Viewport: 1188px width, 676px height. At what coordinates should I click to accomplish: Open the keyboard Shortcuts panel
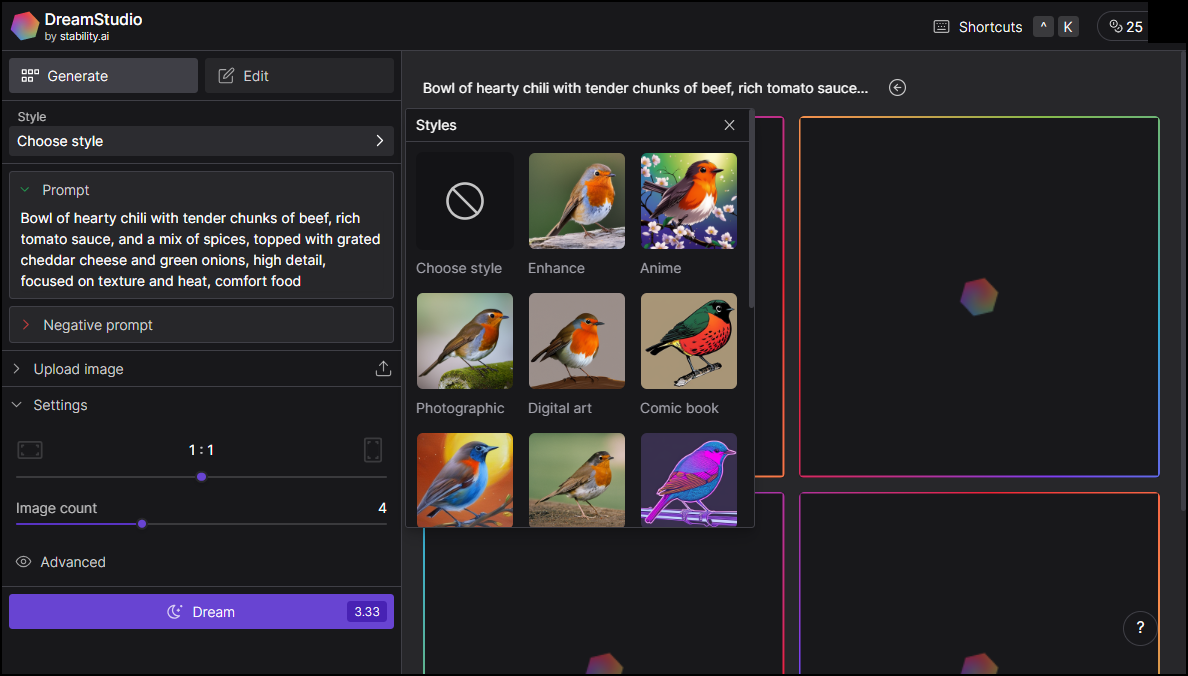point(977,27)
